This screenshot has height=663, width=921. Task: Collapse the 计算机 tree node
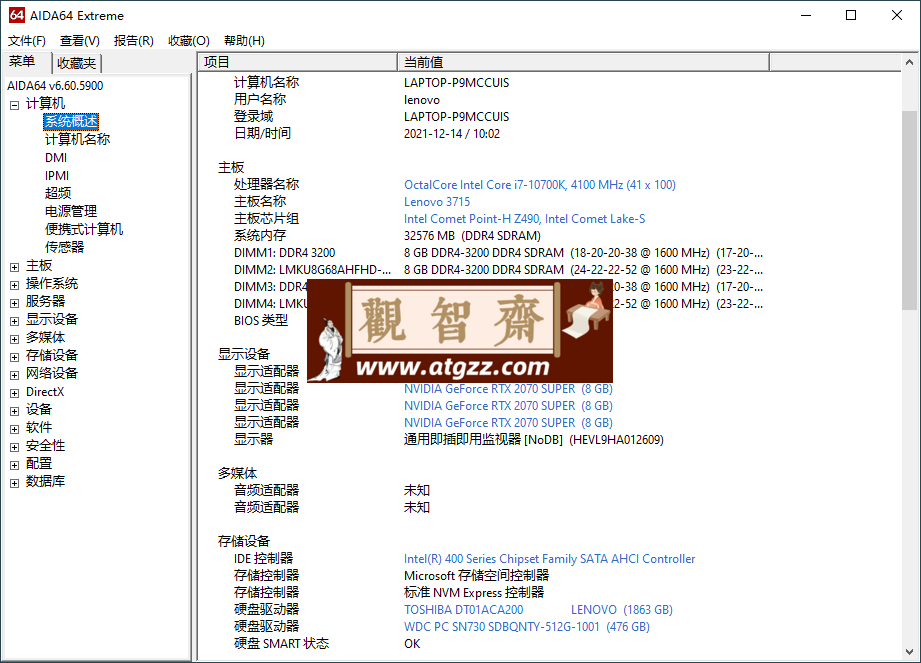click(15, 105)
